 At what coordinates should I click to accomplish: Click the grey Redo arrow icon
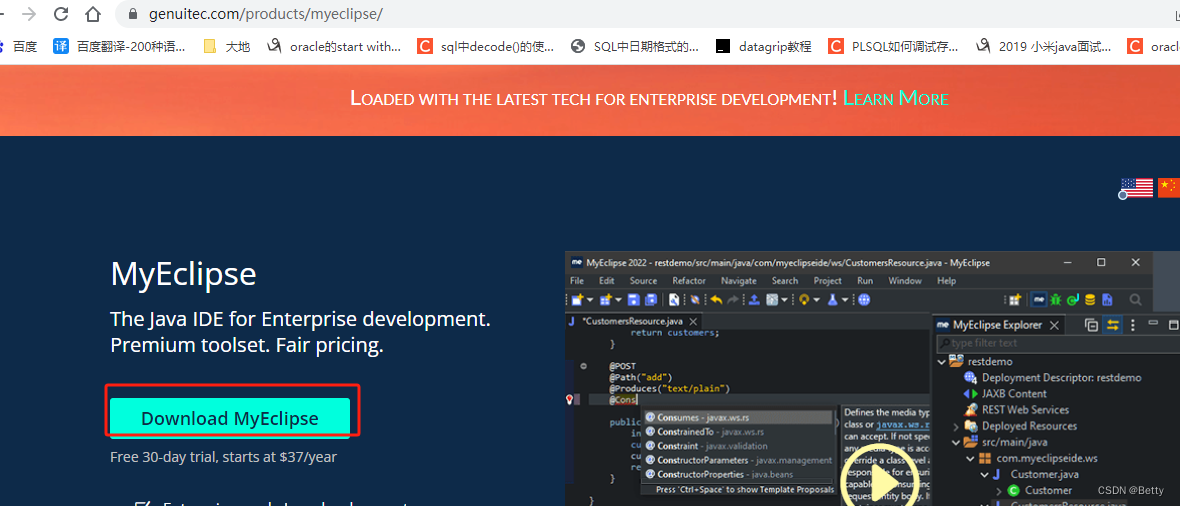click(x=734, y=300)
